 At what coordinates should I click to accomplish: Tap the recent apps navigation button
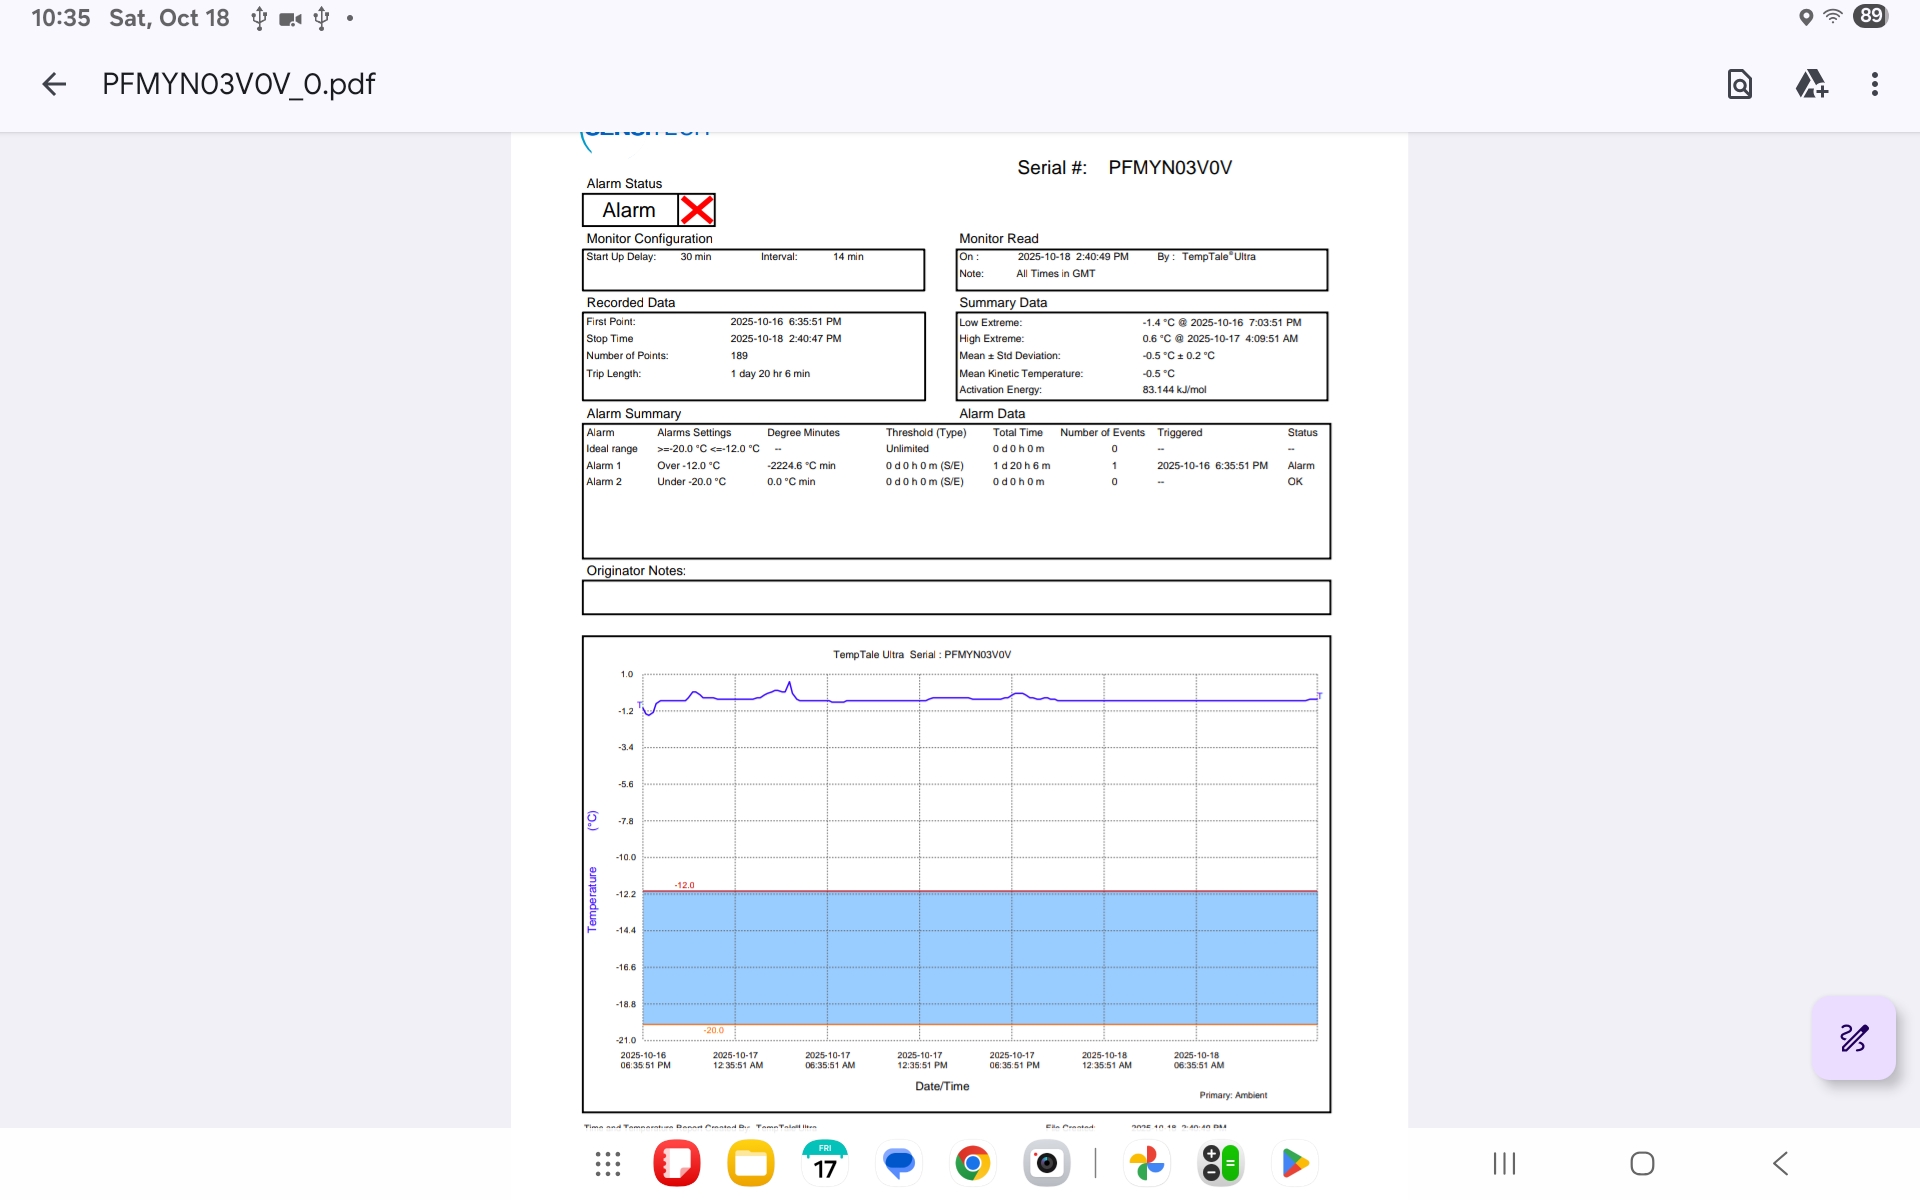click(x=1504, y=1163)
